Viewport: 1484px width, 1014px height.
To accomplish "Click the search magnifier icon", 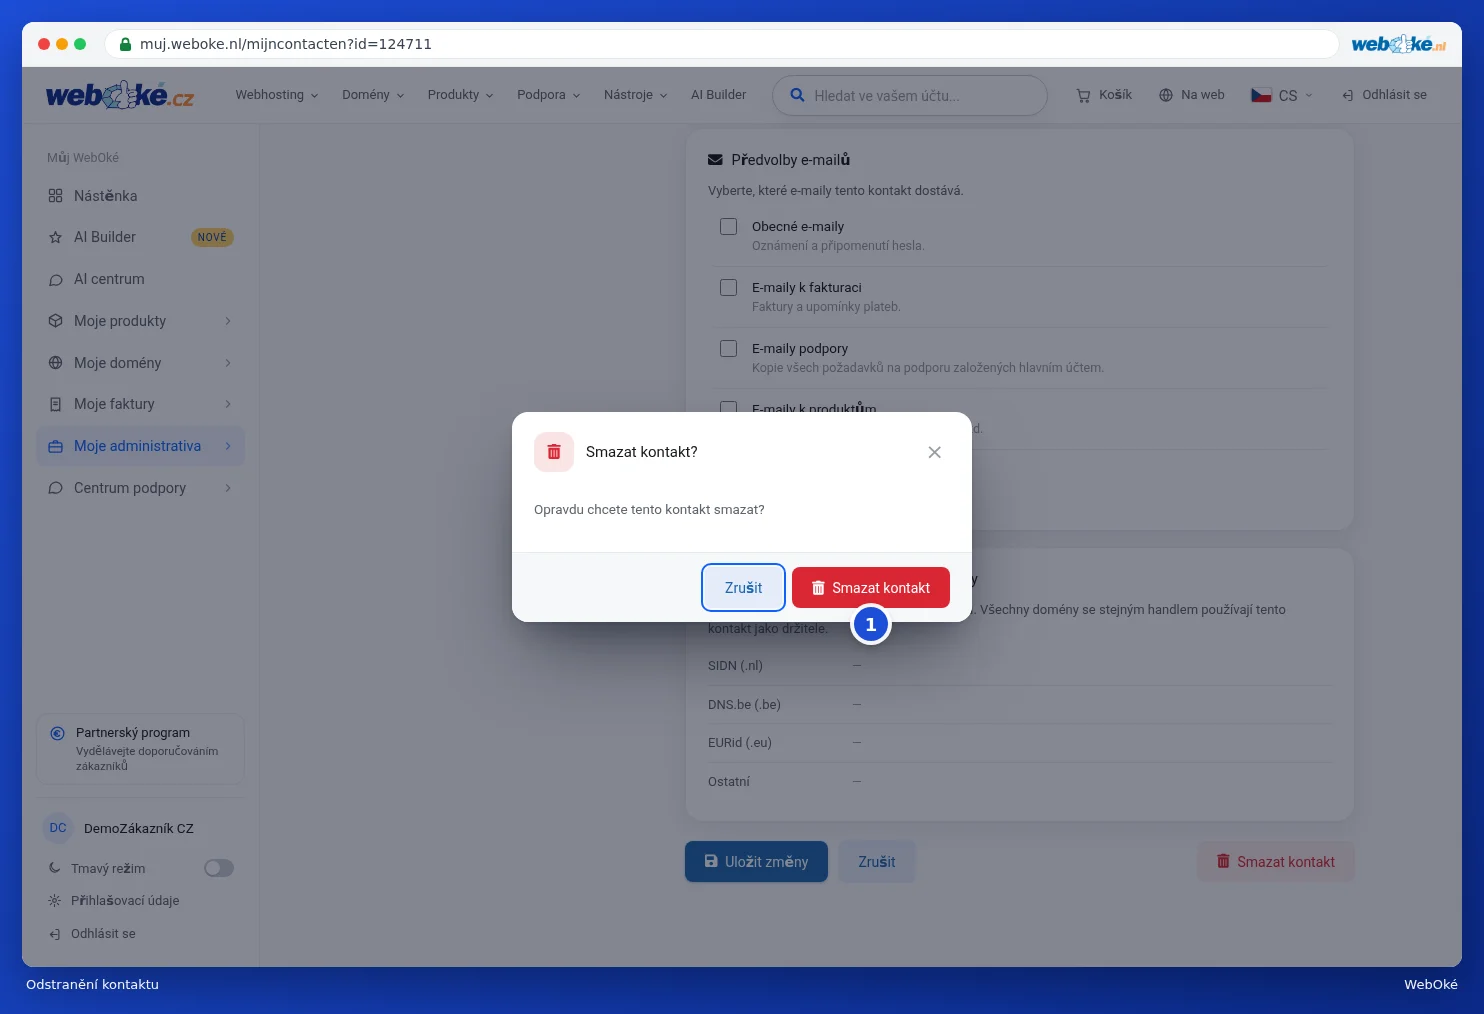I will pos(797,95).
